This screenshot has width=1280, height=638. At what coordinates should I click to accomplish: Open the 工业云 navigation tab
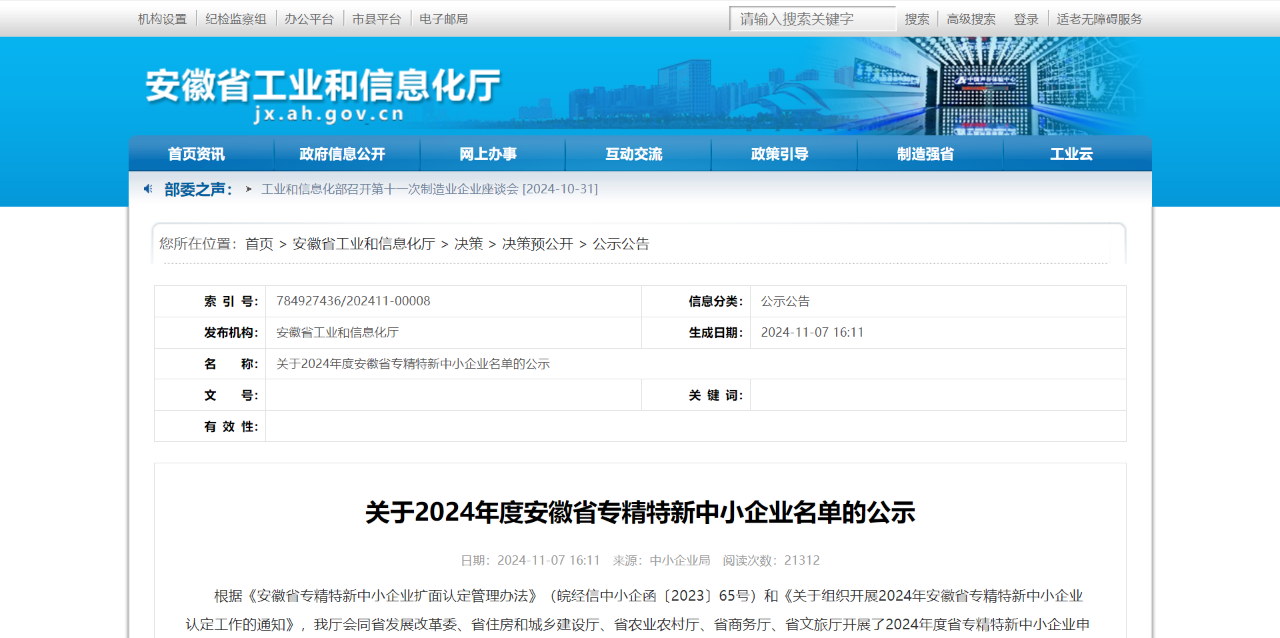(1071, 154)
